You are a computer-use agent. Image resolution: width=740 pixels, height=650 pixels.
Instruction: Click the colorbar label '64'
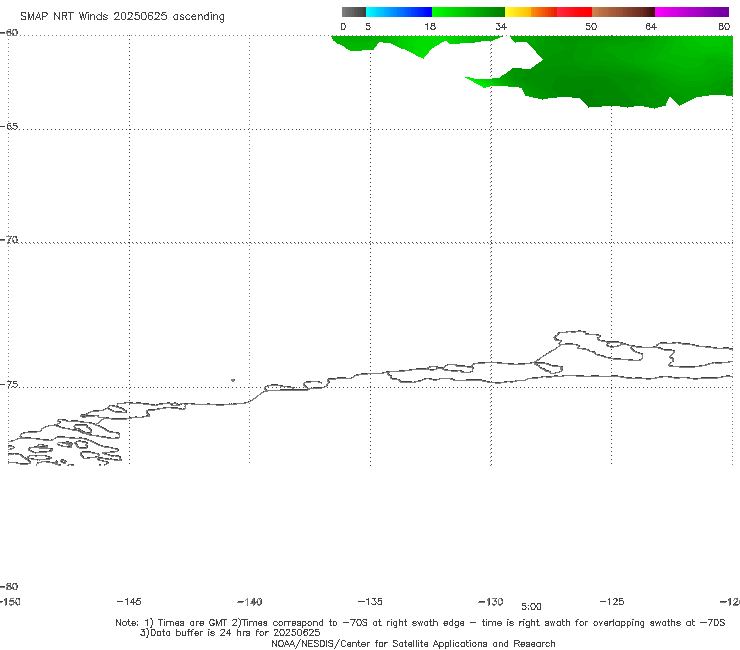[651, 26]
